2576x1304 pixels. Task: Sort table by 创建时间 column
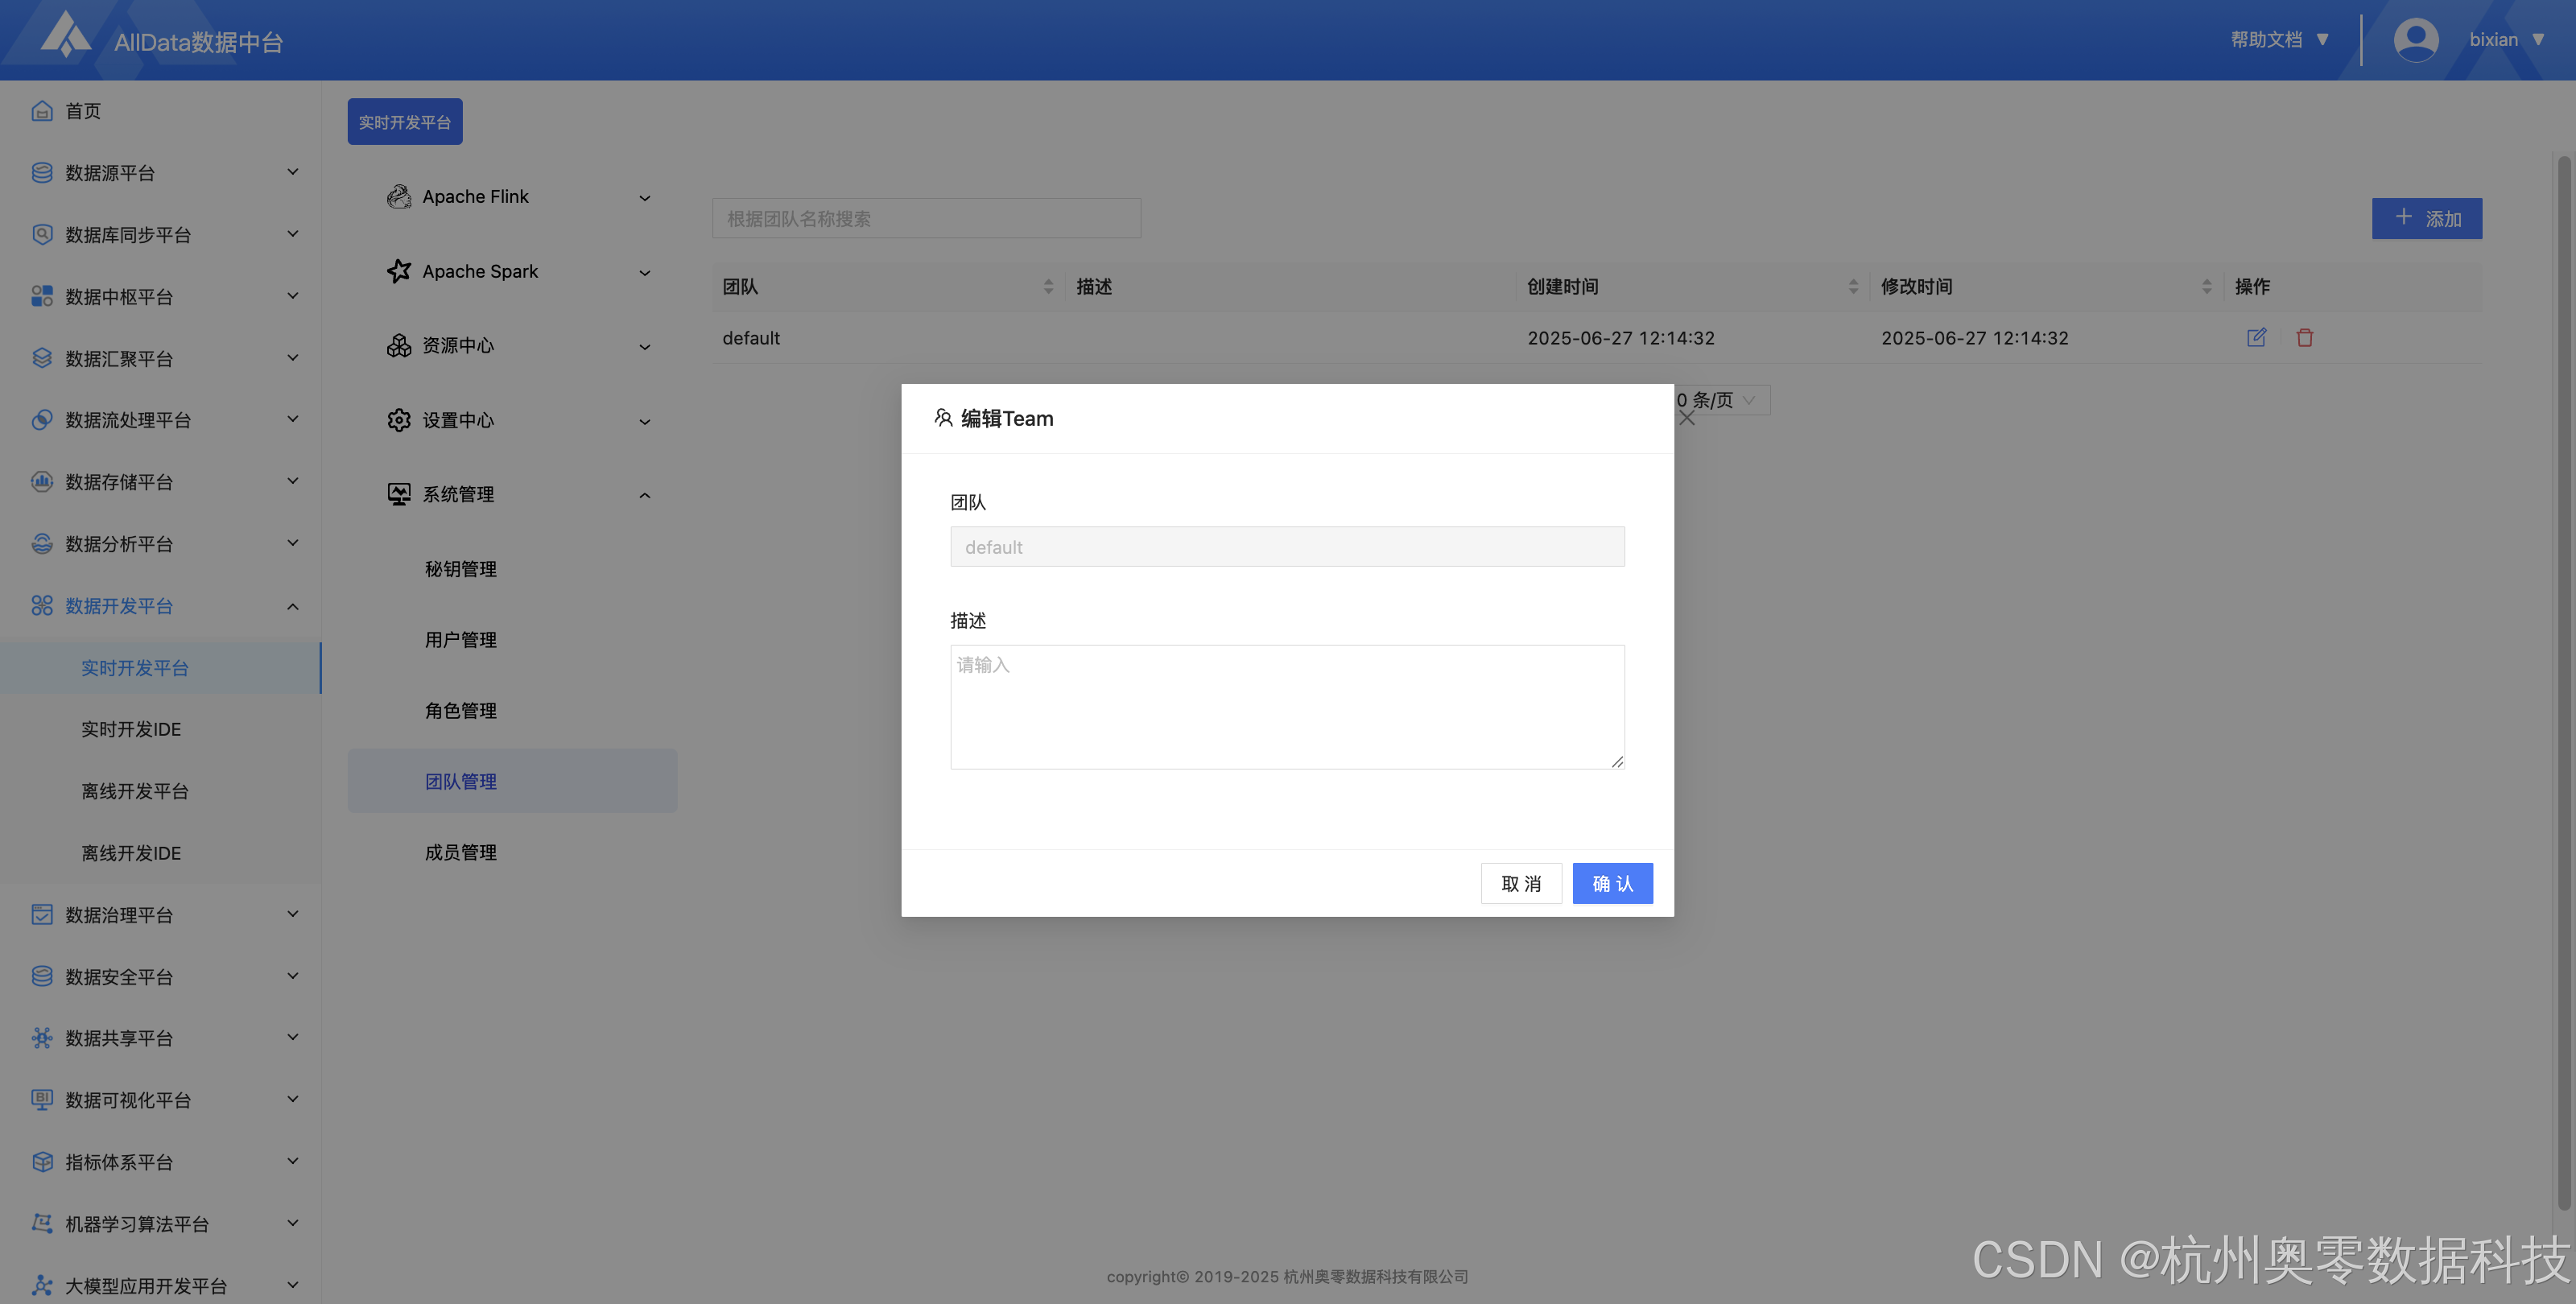[1852, 287]
